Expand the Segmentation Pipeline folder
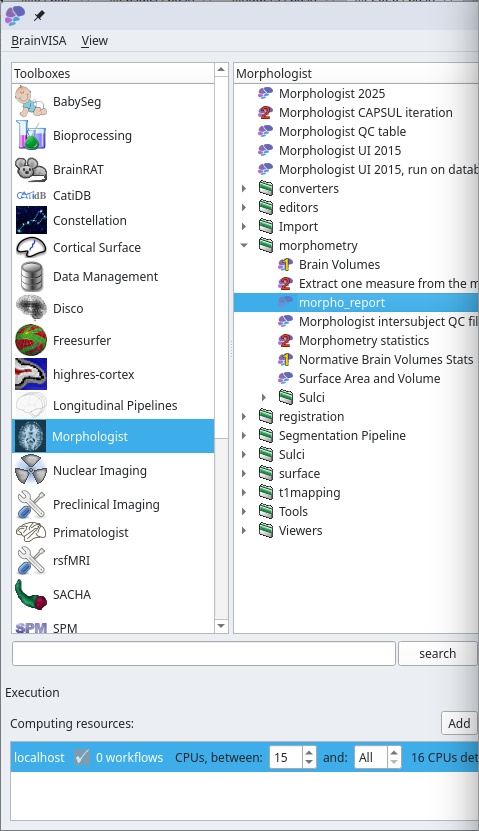479x831 pixels. coord(244,436)
